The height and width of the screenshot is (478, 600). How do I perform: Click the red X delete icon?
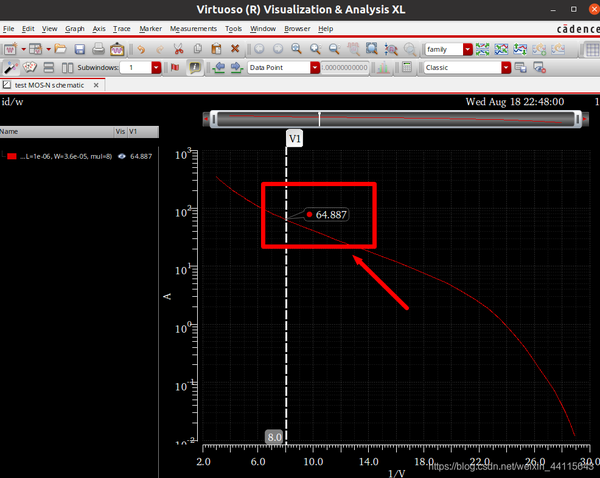click(x=235, y=48)
